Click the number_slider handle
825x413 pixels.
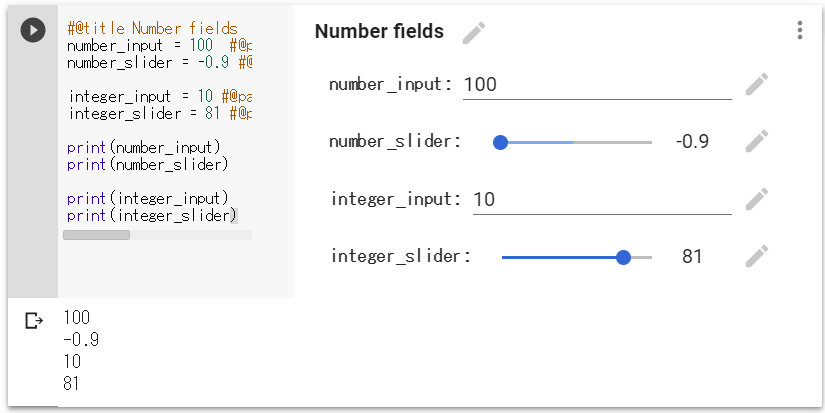(501, 142)
